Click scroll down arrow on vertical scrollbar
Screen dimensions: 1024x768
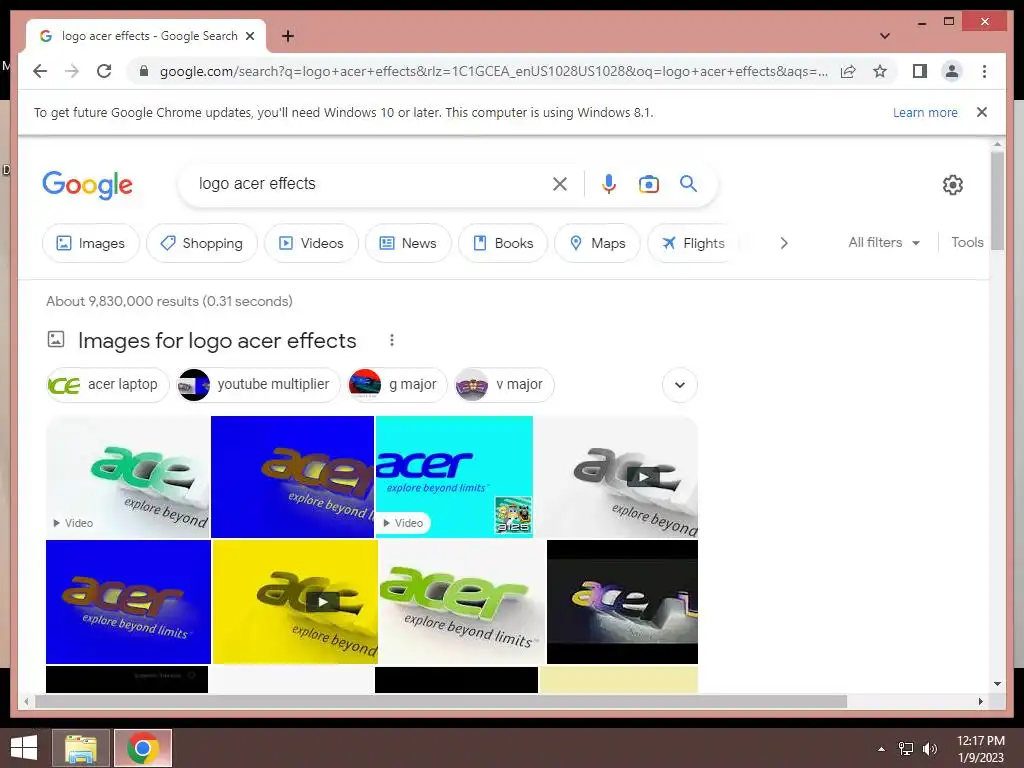[997, 684]
